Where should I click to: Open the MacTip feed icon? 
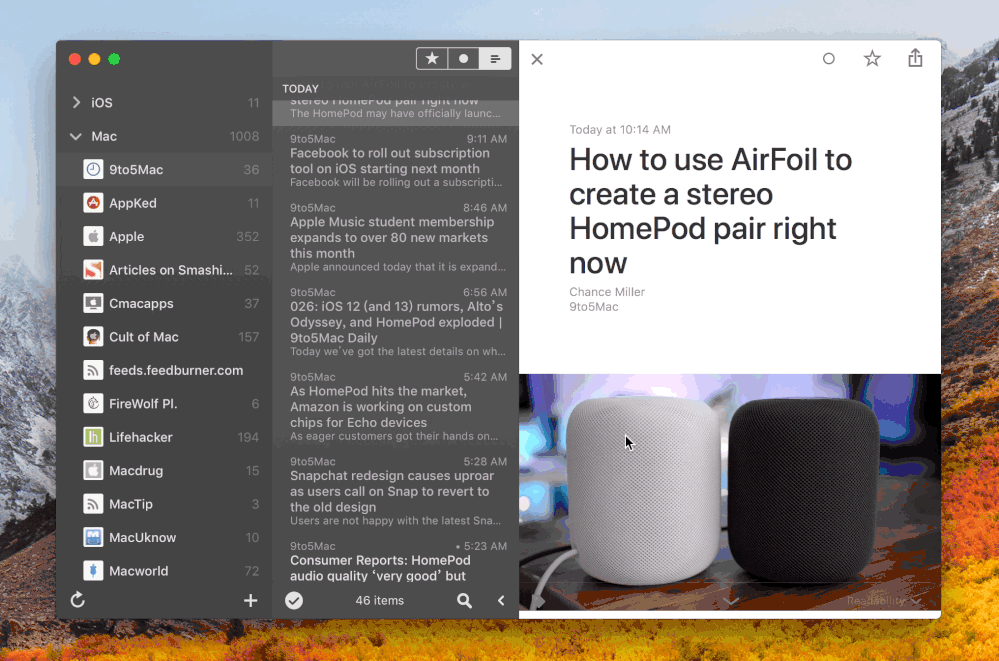pyautogui.click(x=93, y=504)
